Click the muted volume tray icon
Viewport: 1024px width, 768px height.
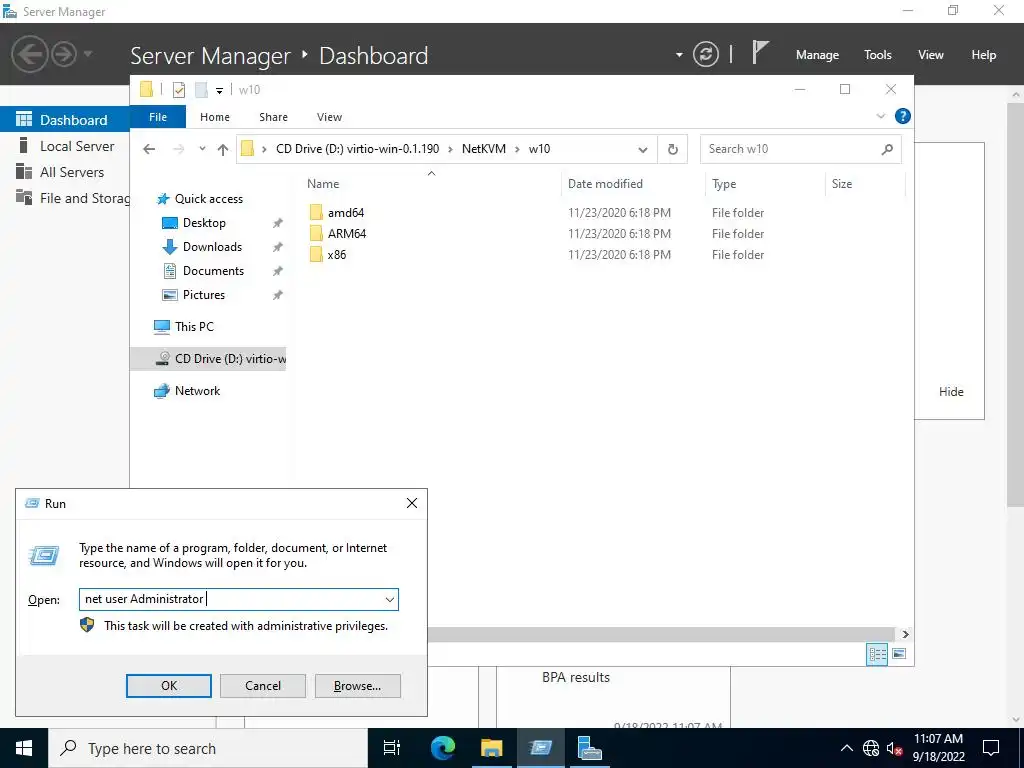894,748
